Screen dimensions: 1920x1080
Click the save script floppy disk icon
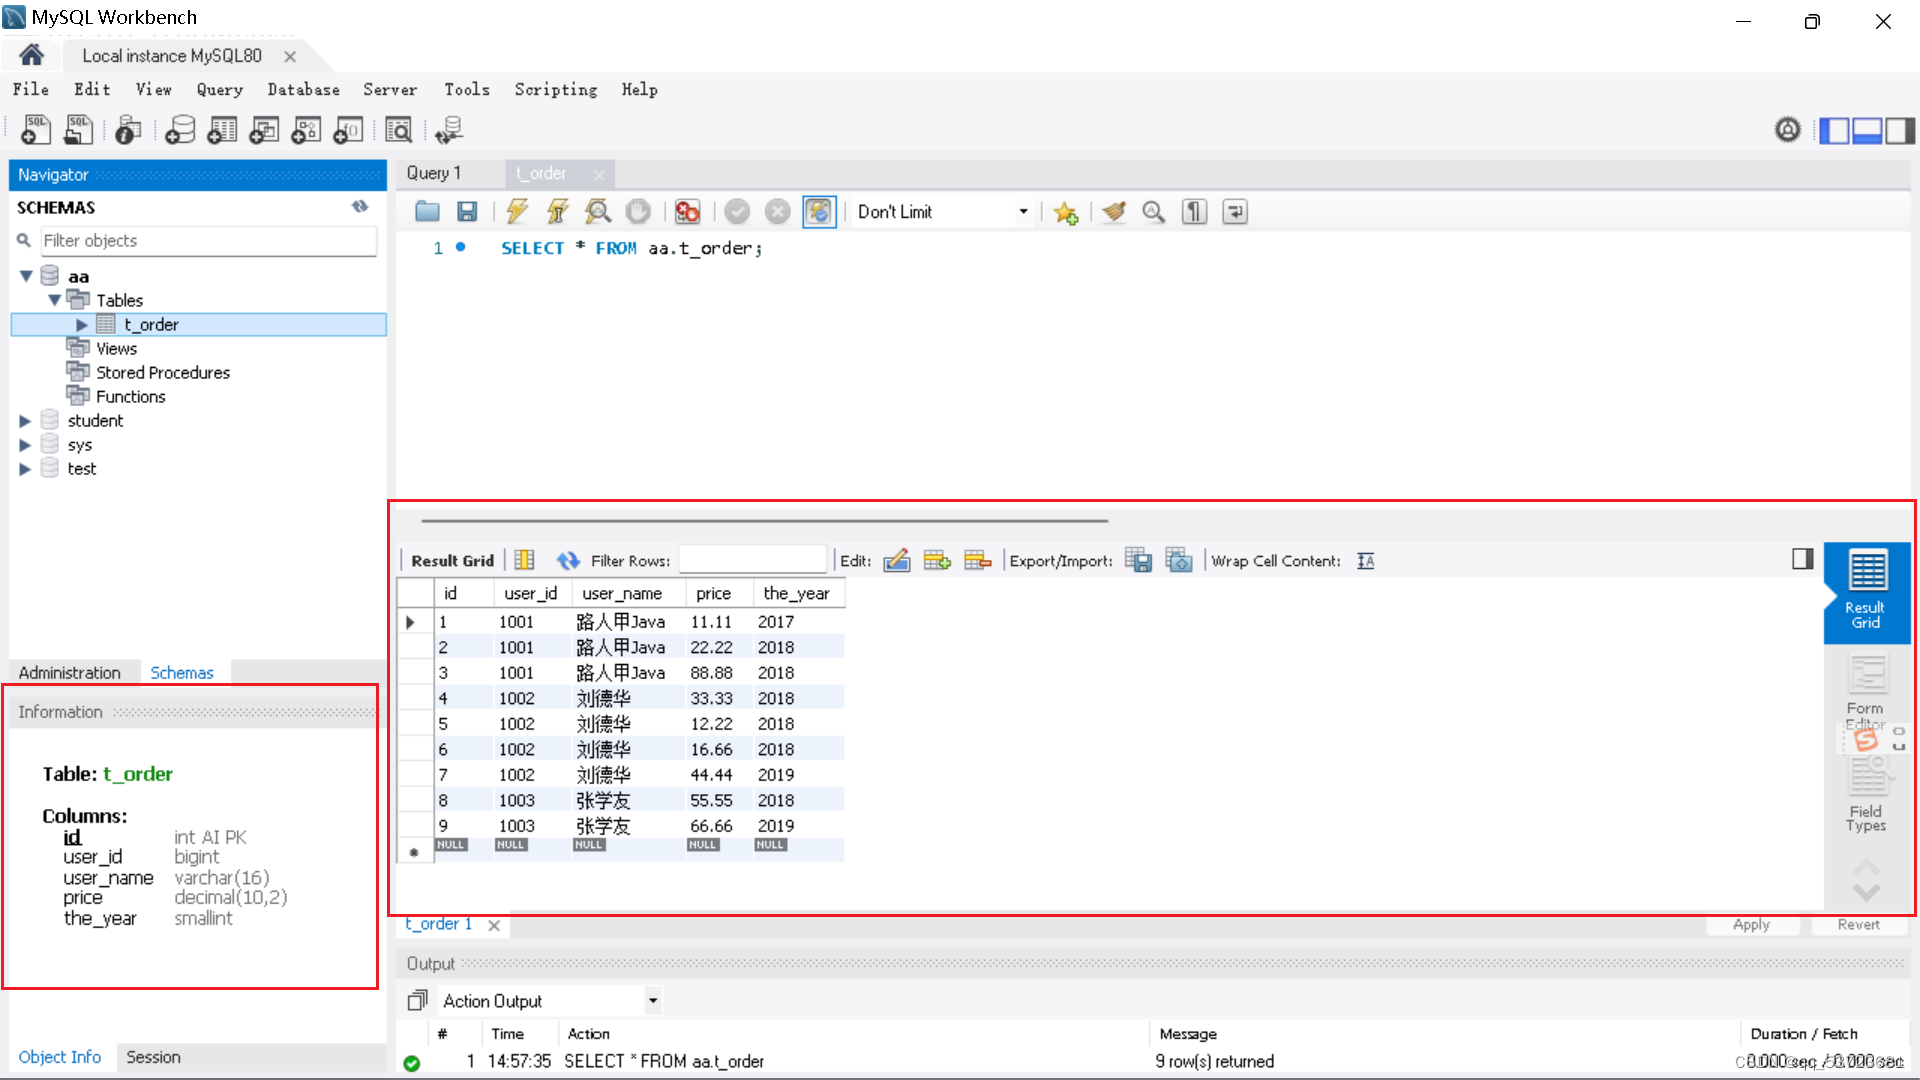point(467,212)
